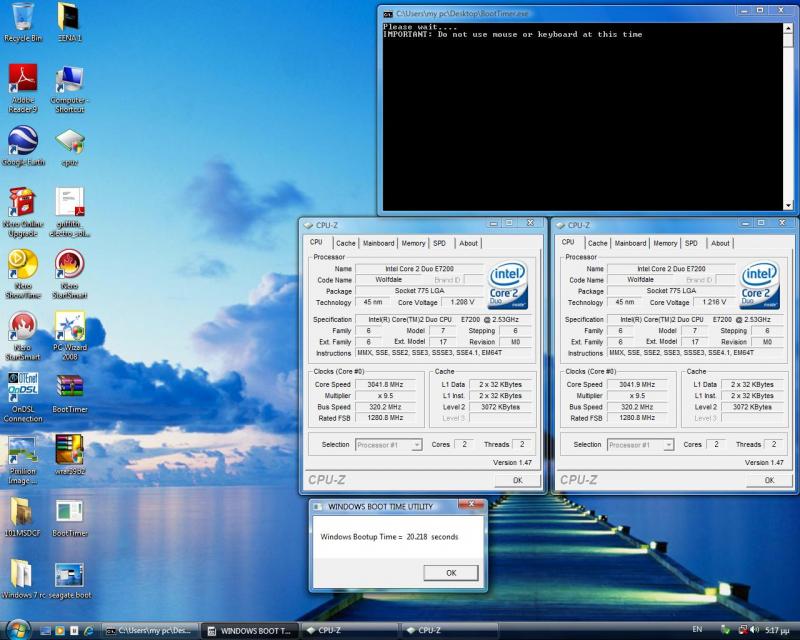Launch the PC Wizard 2008 shortcut
This screenshot has width=800, height=640.
tap(69, 336)
